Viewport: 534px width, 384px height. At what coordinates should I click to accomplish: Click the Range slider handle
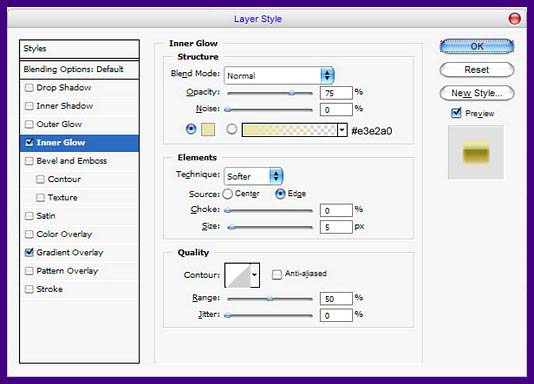click(x=270, y=299)
